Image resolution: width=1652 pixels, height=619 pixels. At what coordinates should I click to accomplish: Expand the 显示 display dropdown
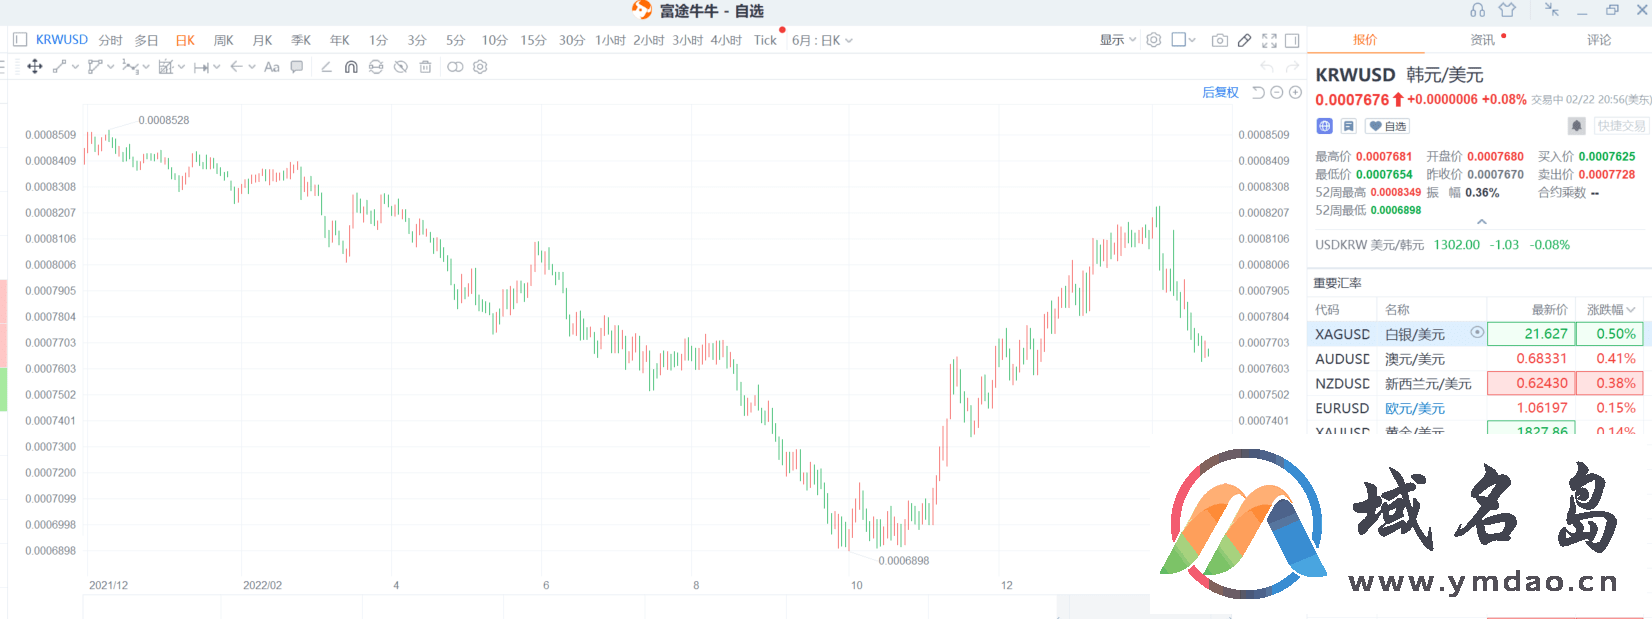[1118, 40]
